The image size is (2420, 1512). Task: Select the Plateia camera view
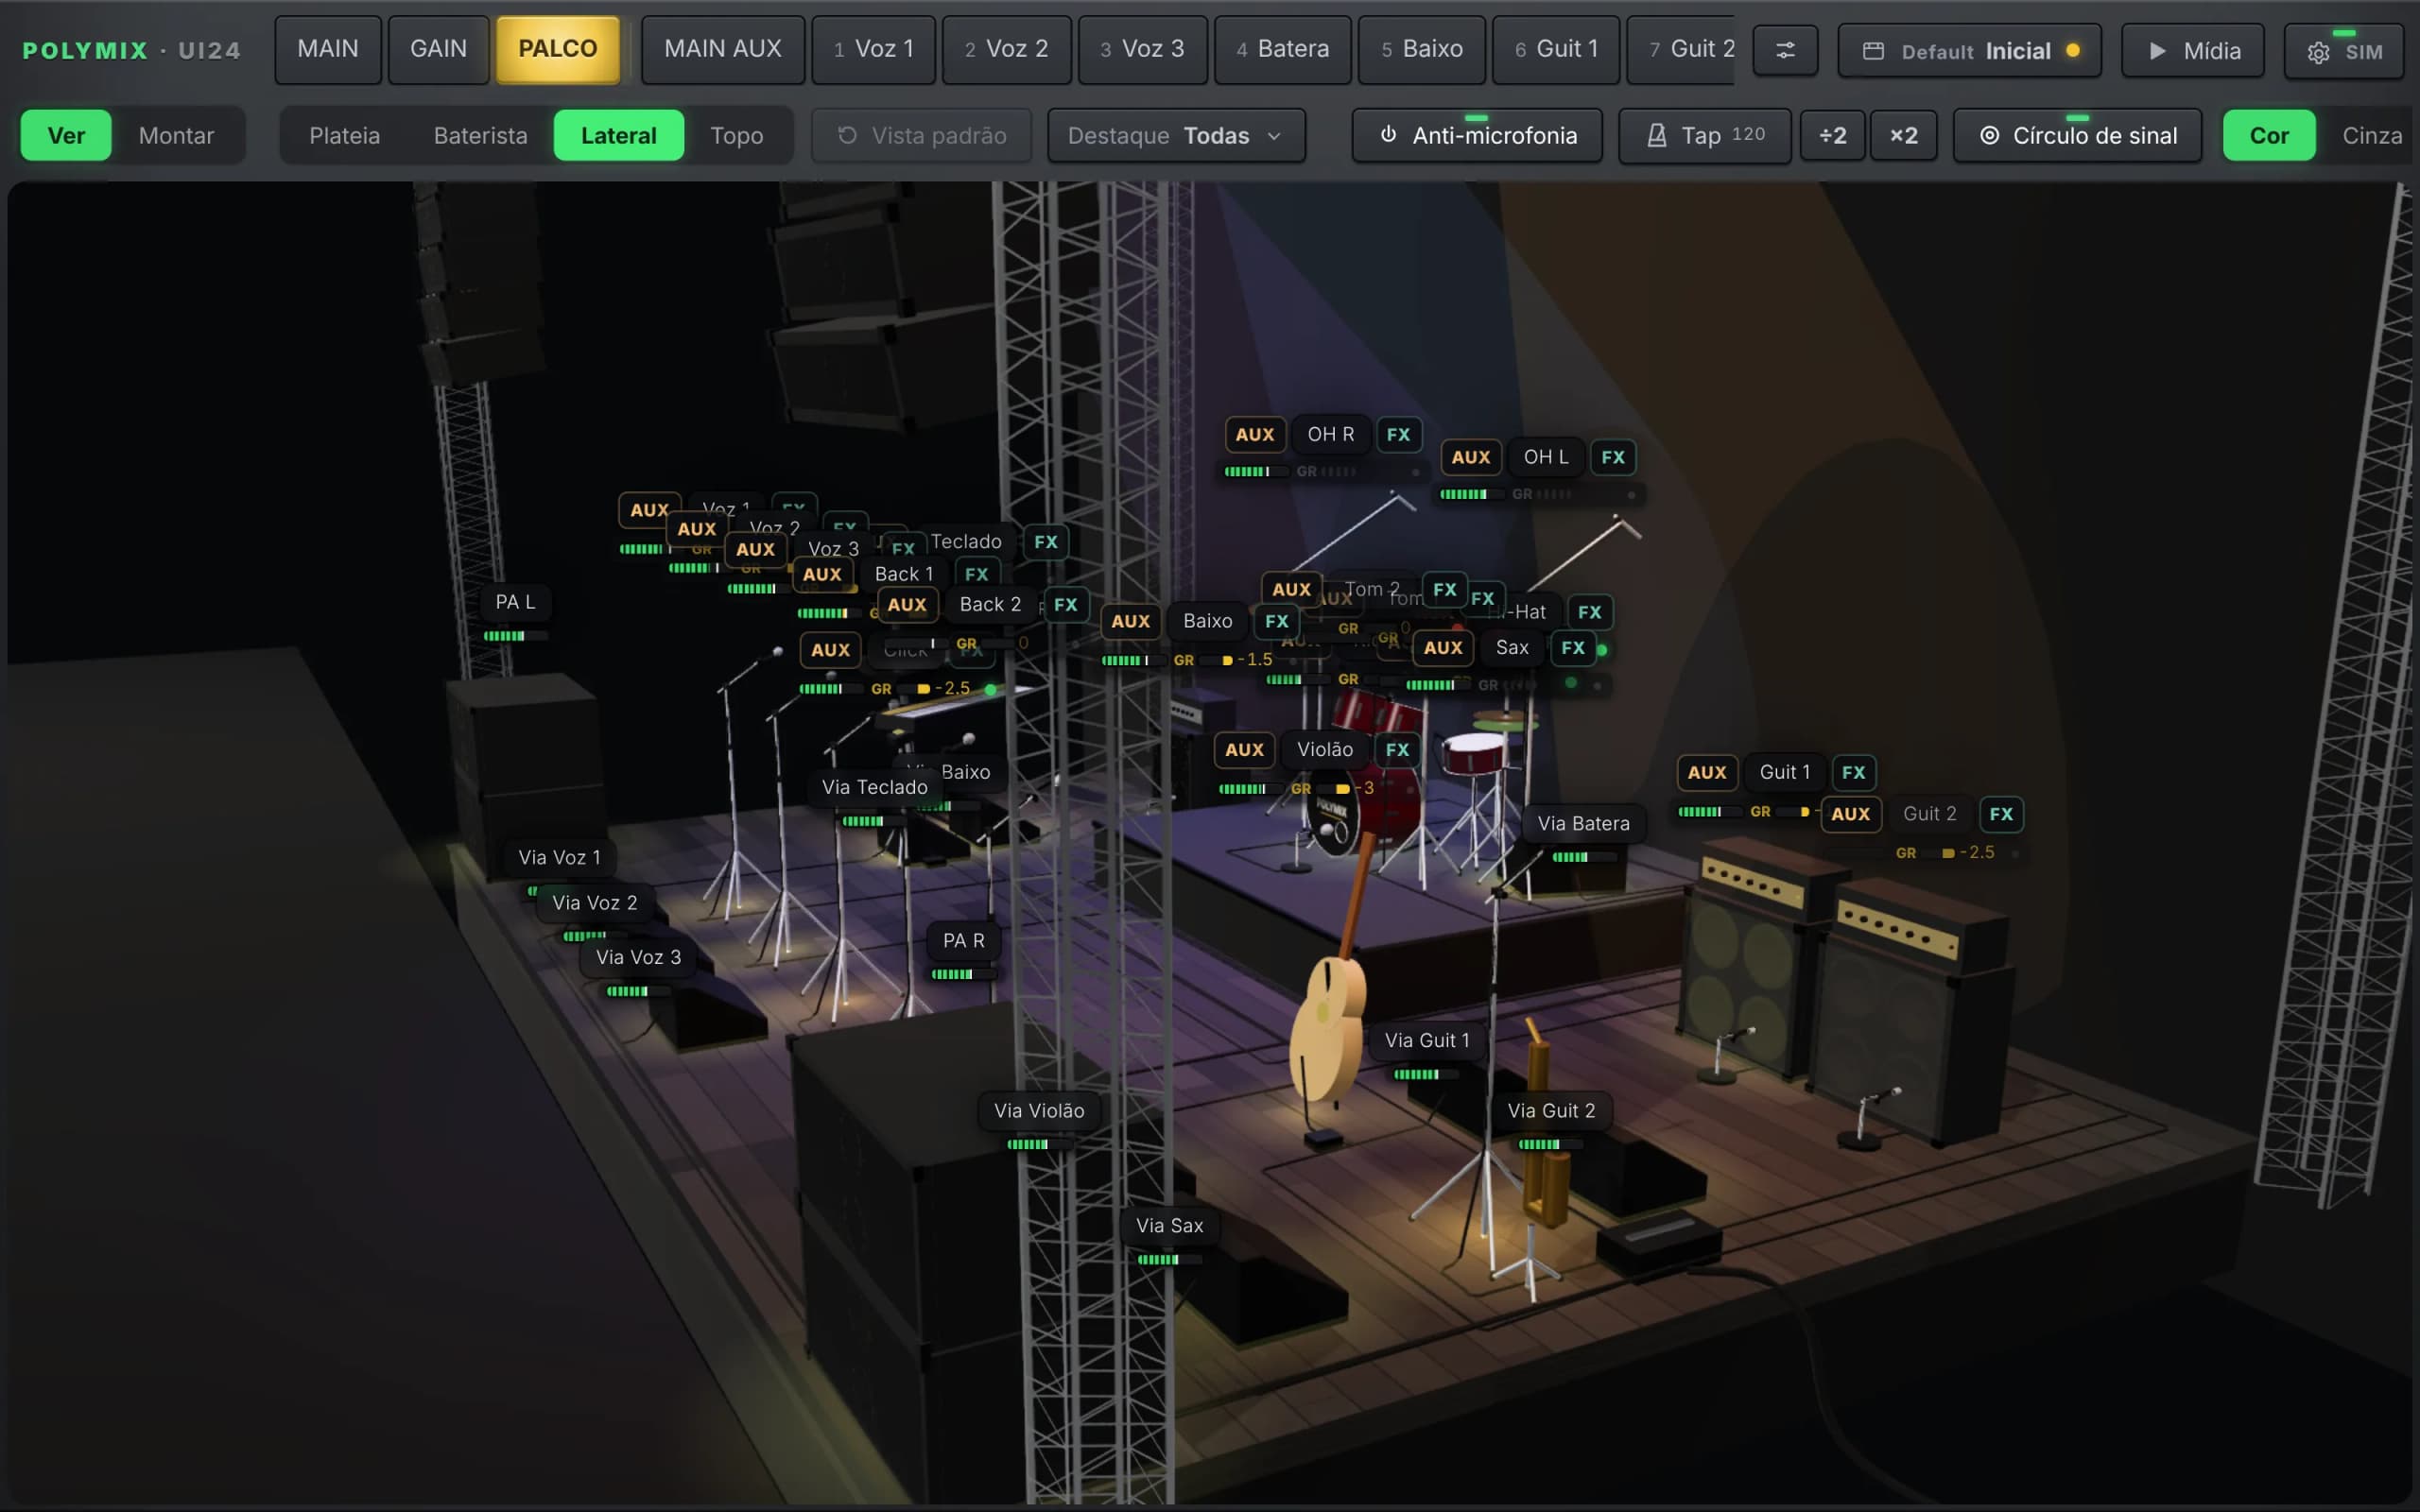(x=344, y=135)
